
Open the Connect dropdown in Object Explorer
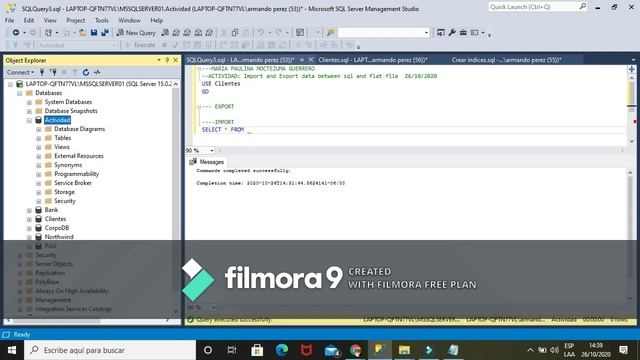click(20, 72)
